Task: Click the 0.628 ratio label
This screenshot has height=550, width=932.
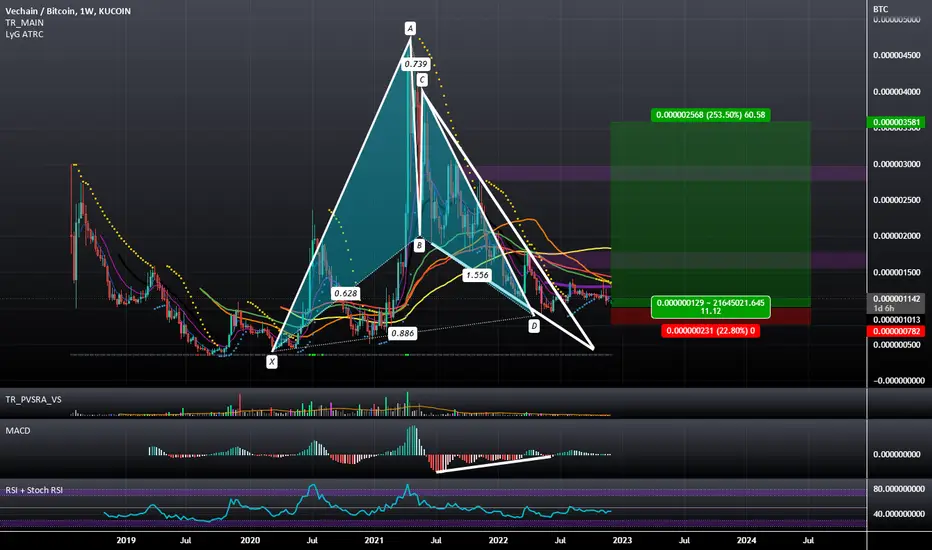Action: tap(345, 293)
